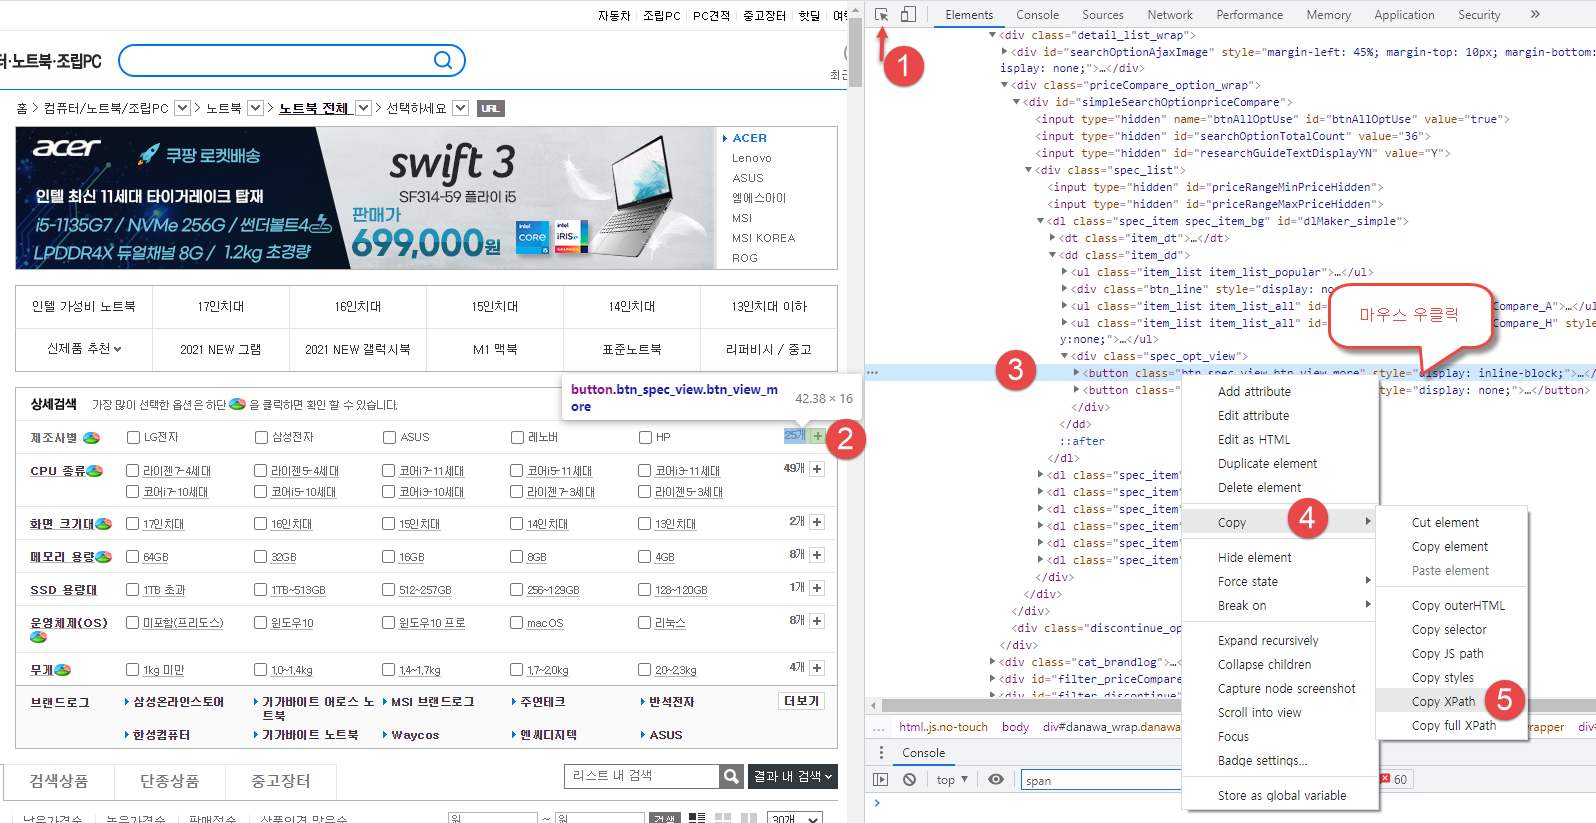Image resolution: width=1596 pixels, height=823 pixels.
Task: Click the magnifier button beside in-list search
Action: pos(732,776)
